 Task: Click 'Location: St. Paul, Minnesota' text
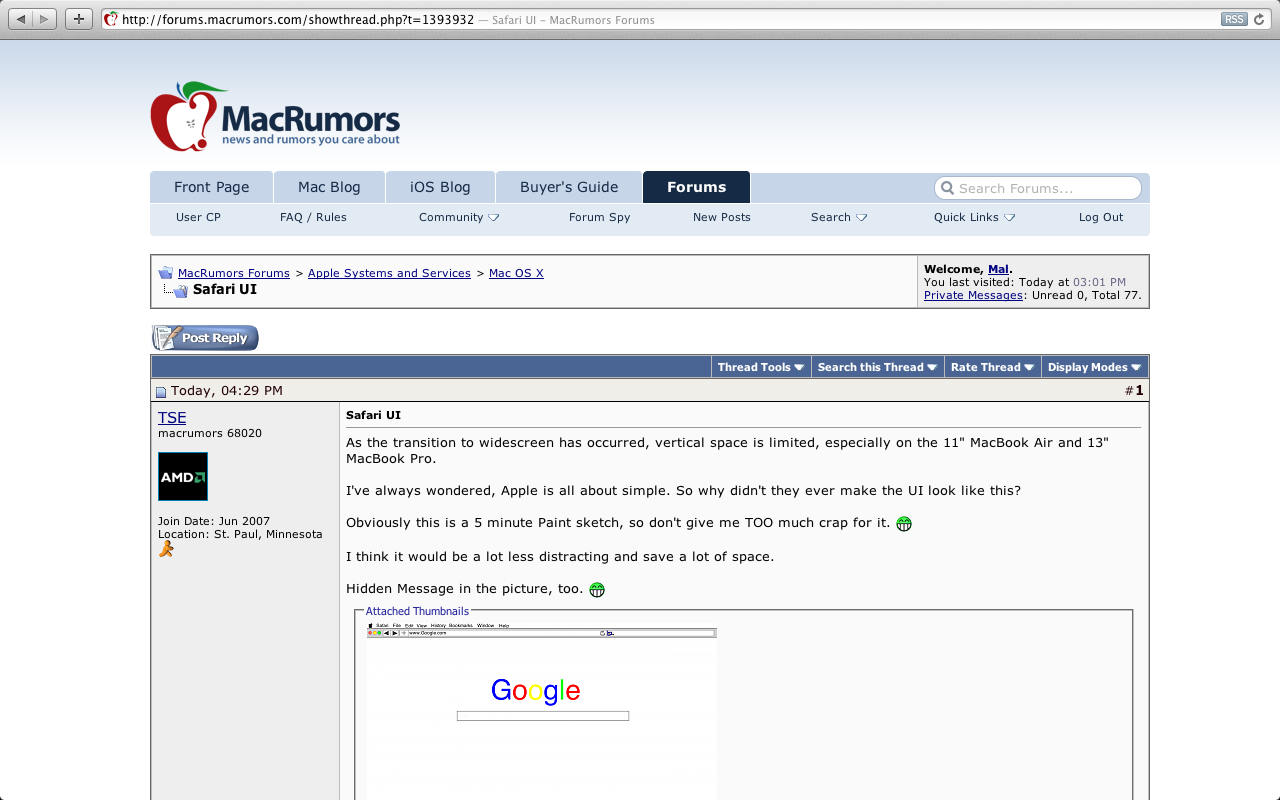click(240, 534)
